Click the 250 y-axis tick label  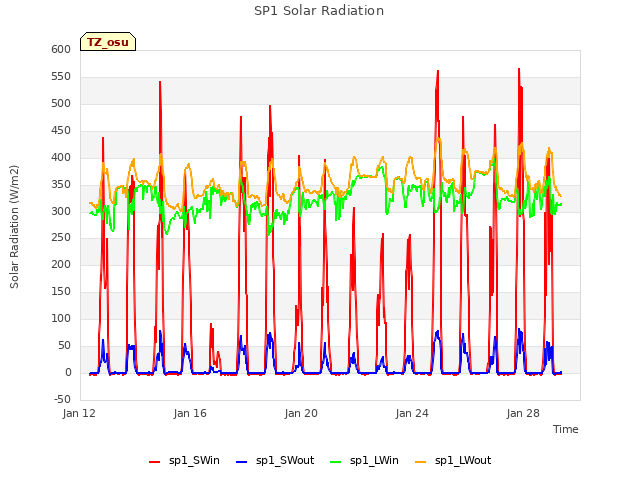point(61,238)
